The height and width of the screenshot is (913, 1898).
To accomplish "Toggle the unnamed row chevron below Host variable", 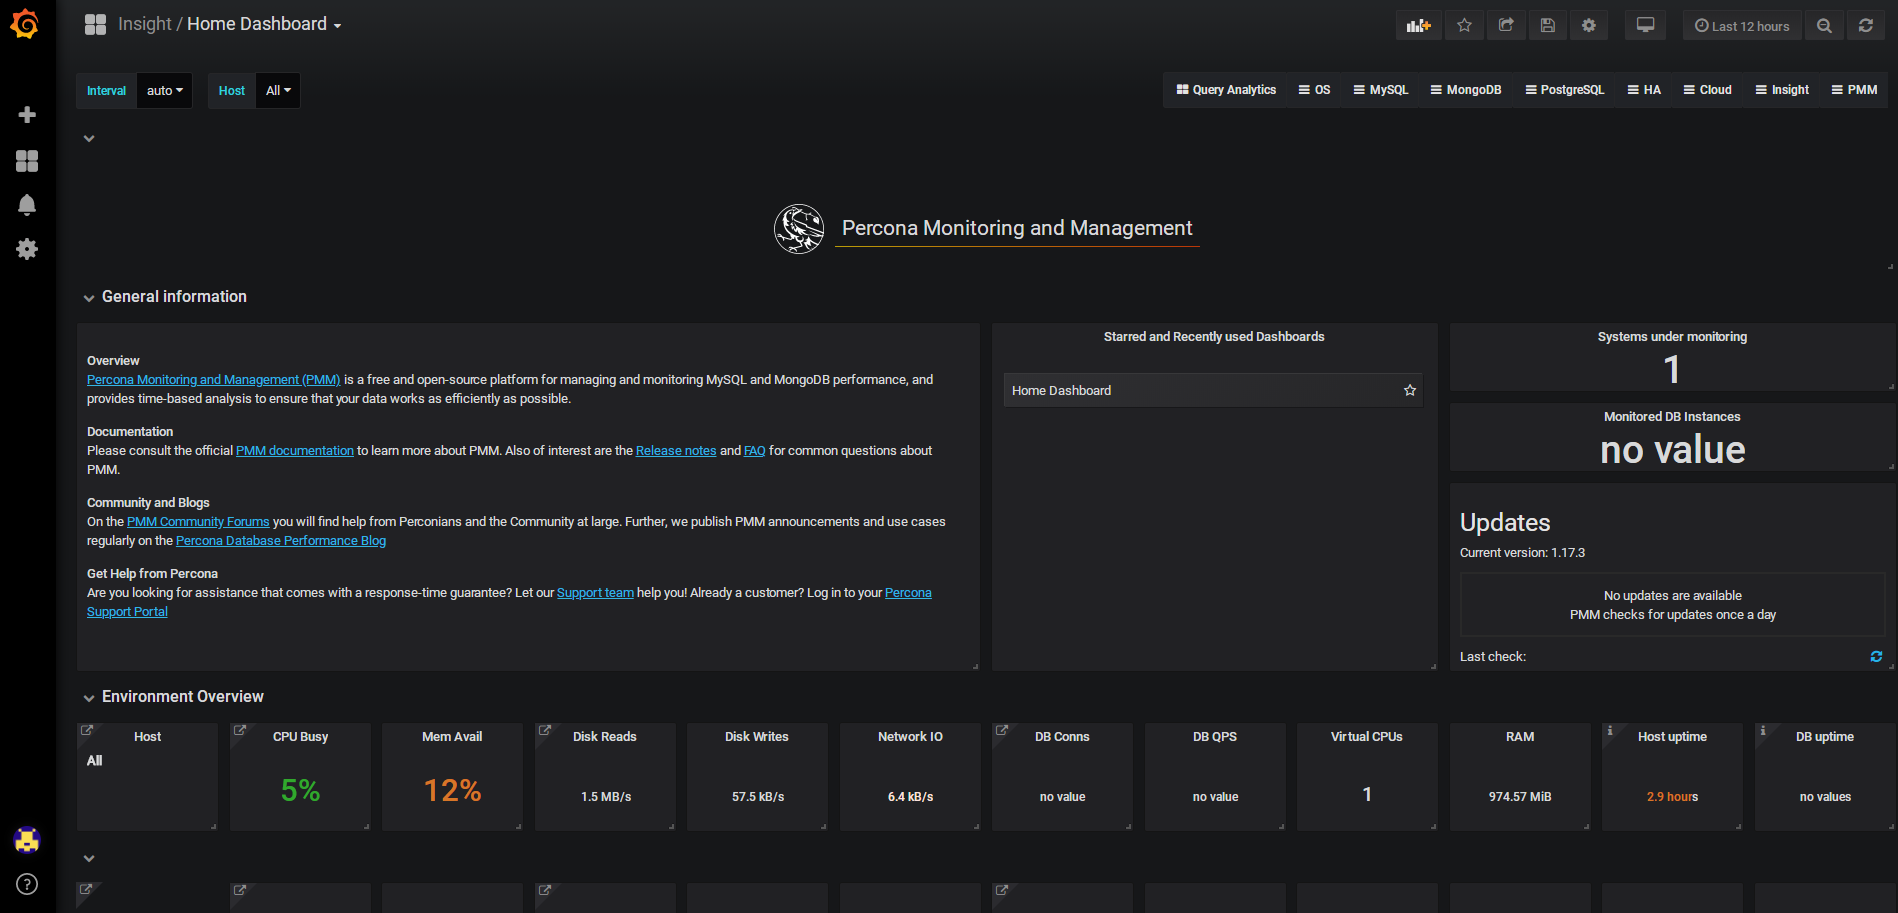I will [x=89, y=139].
